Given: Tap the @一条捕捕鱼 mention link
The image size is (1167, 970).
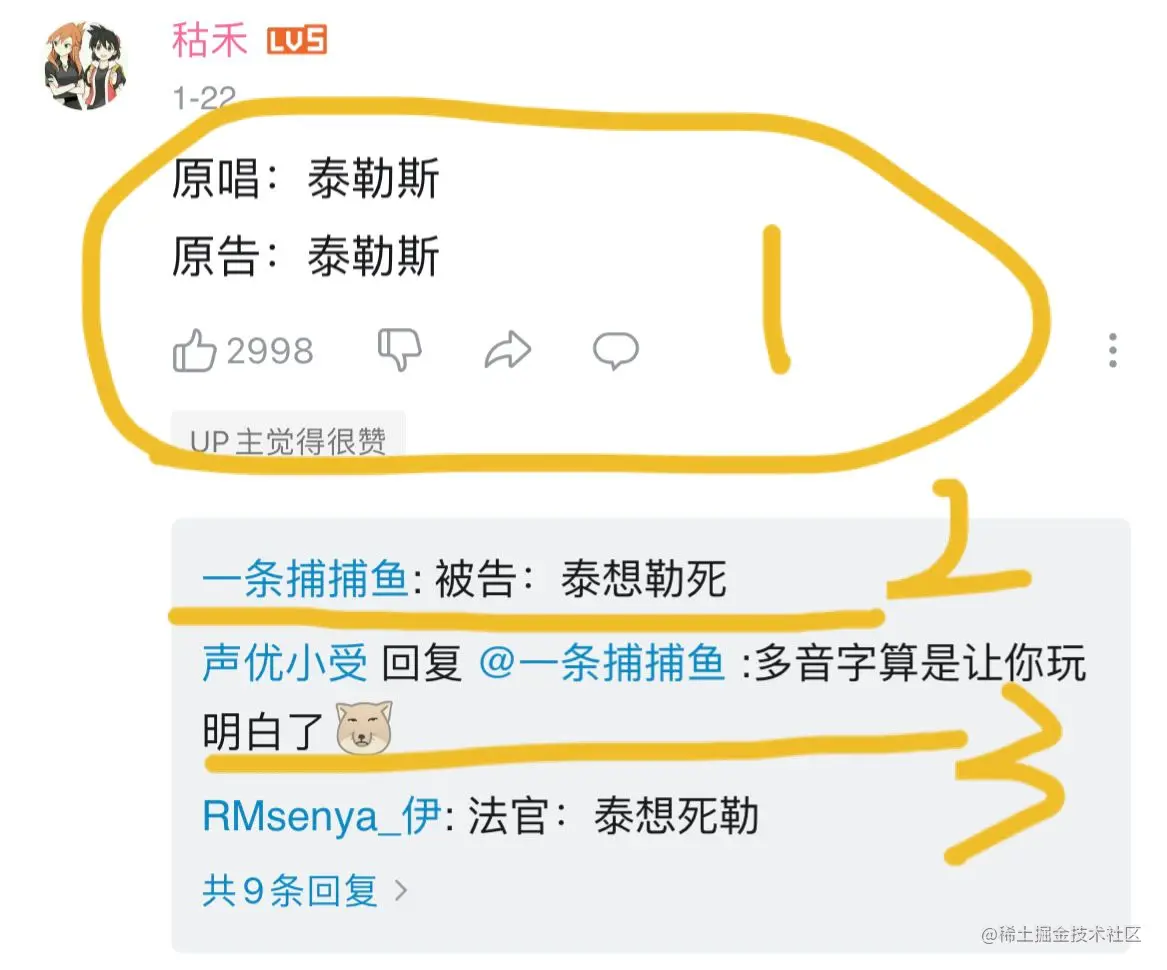Looking at the screenshot, I should click(x=602, y=663).
